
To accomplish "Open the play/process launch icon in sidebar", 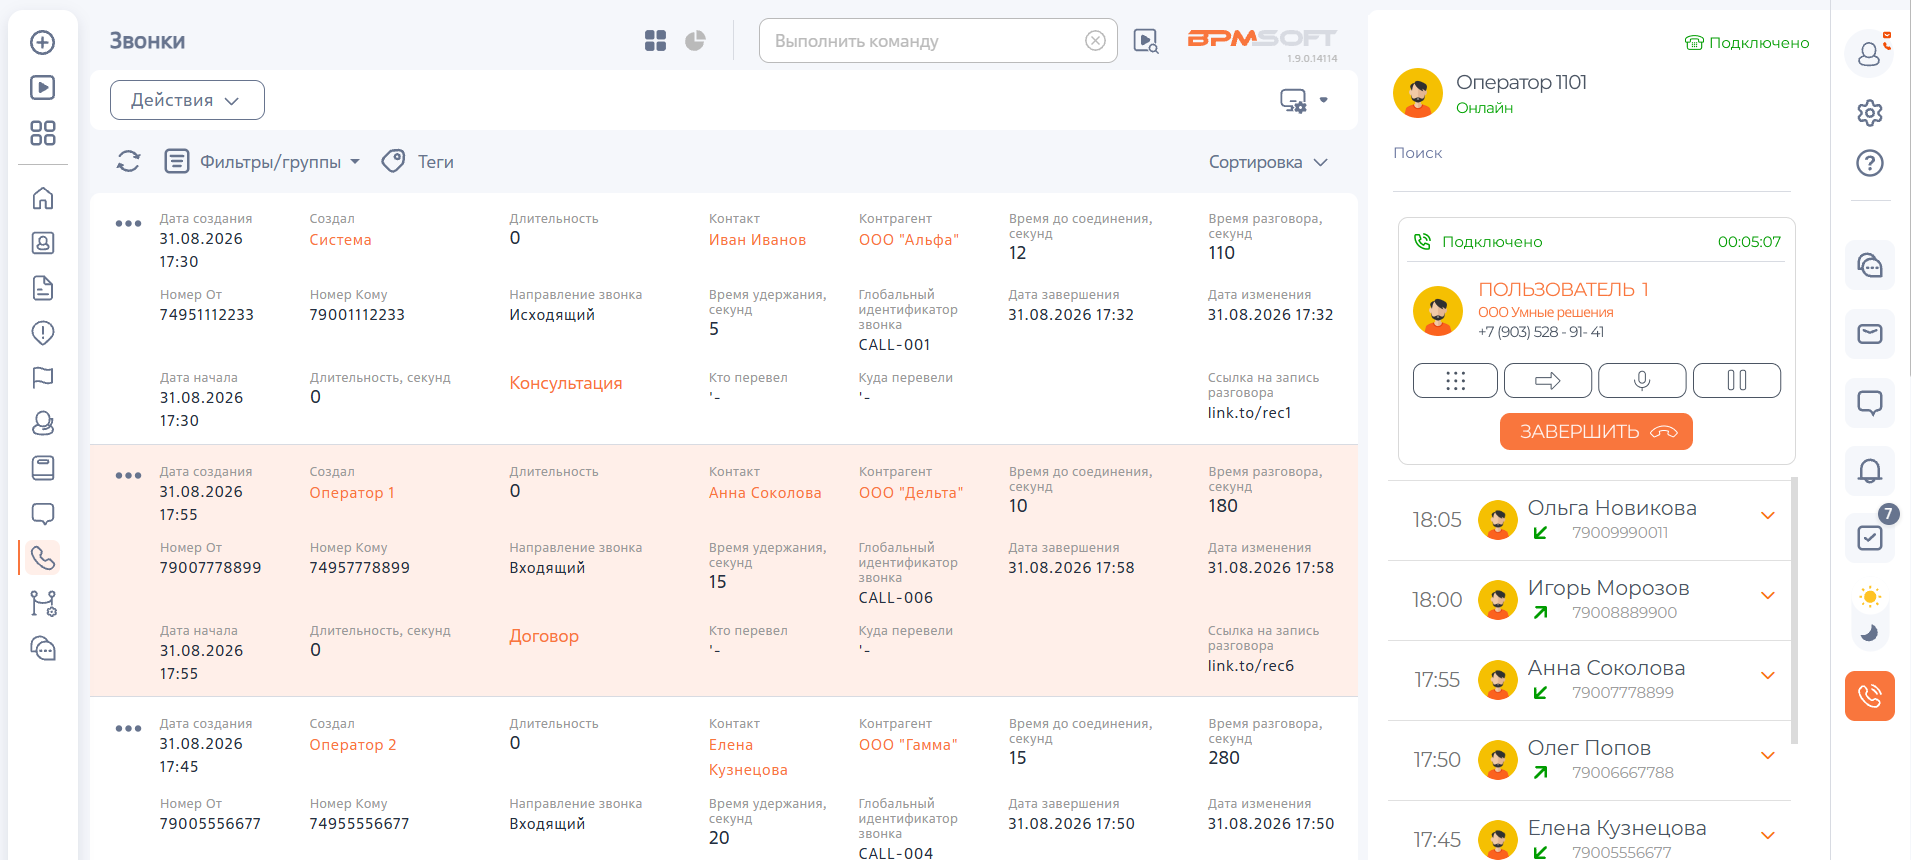I will click(43, 88).
